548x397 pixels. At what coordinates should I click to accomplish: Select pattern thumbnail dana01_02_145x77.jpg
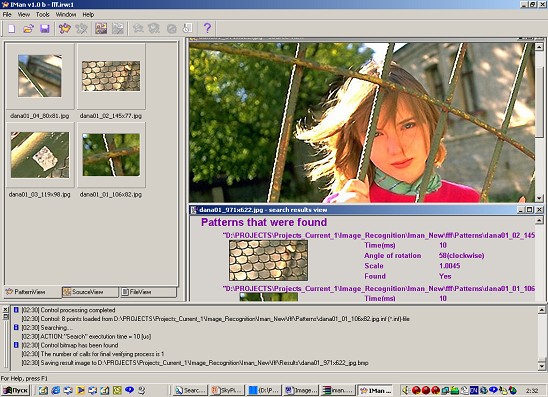[111, 76]
